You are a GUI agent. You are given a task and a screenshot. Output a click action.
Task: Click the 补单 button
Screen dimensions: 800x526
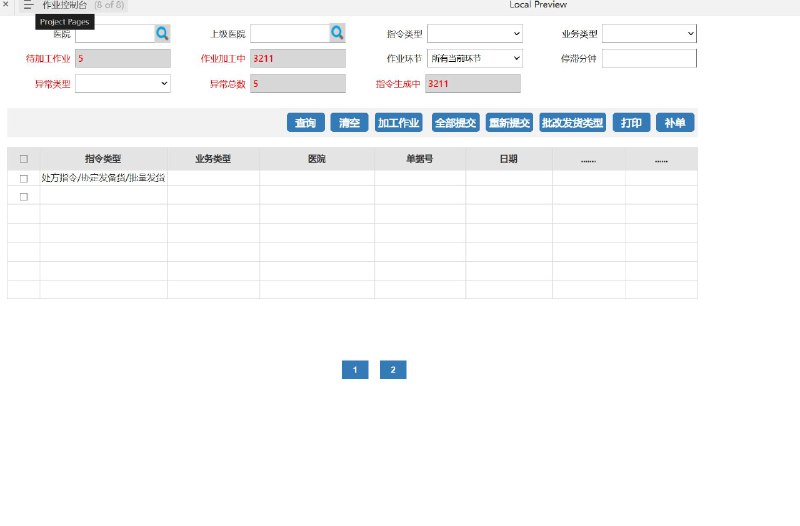[675, 122]
